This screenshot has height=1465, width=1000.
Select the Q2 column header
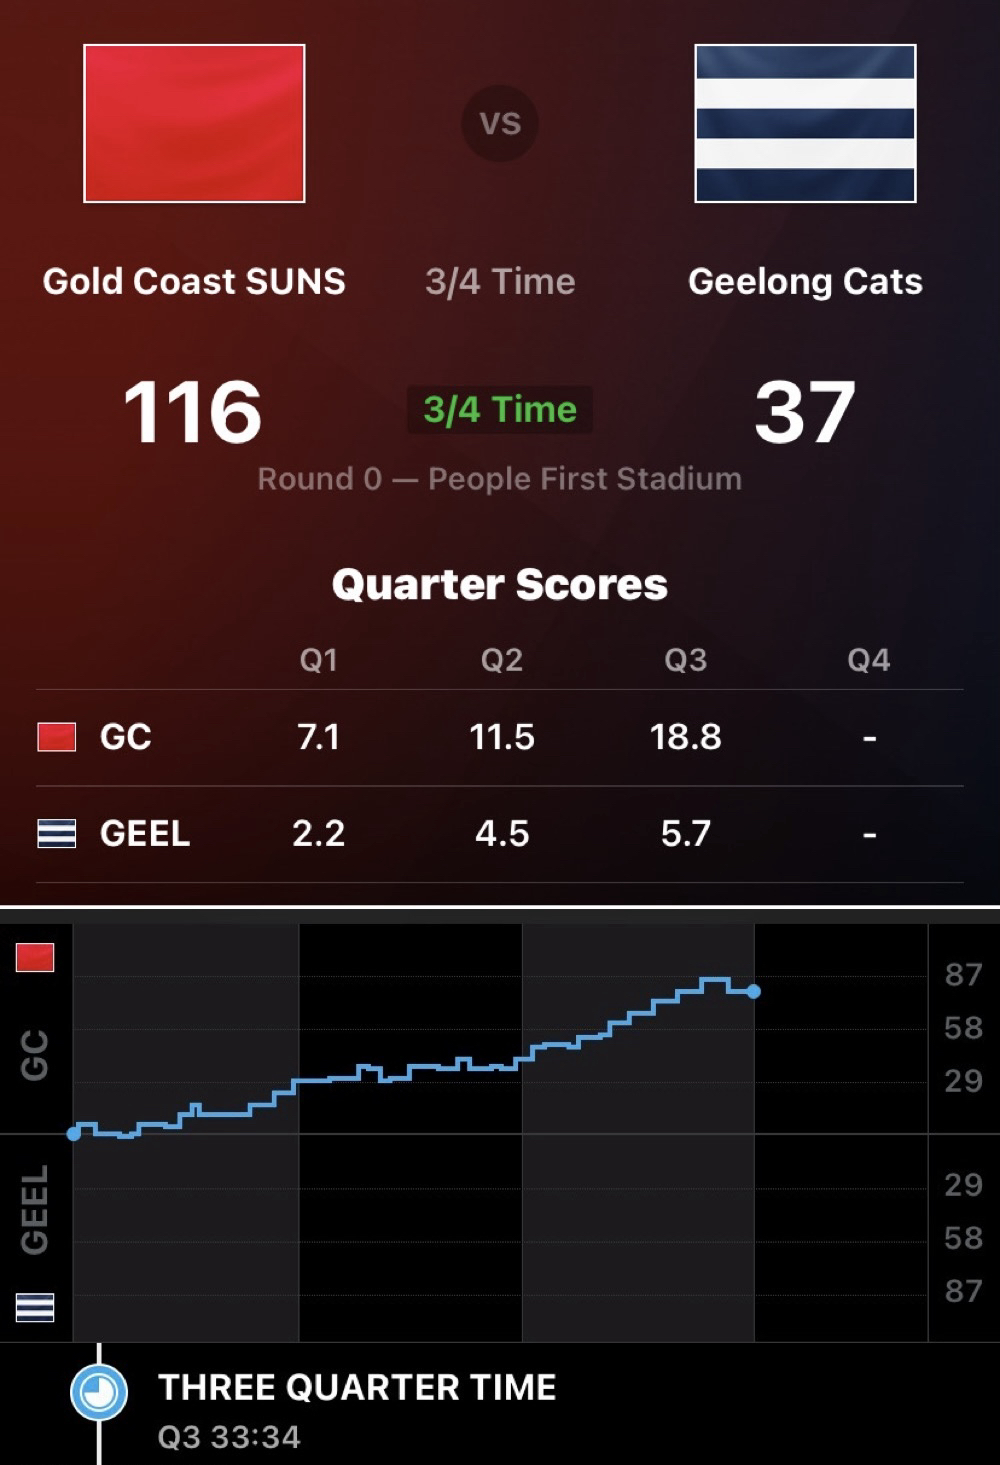point(502,660)
